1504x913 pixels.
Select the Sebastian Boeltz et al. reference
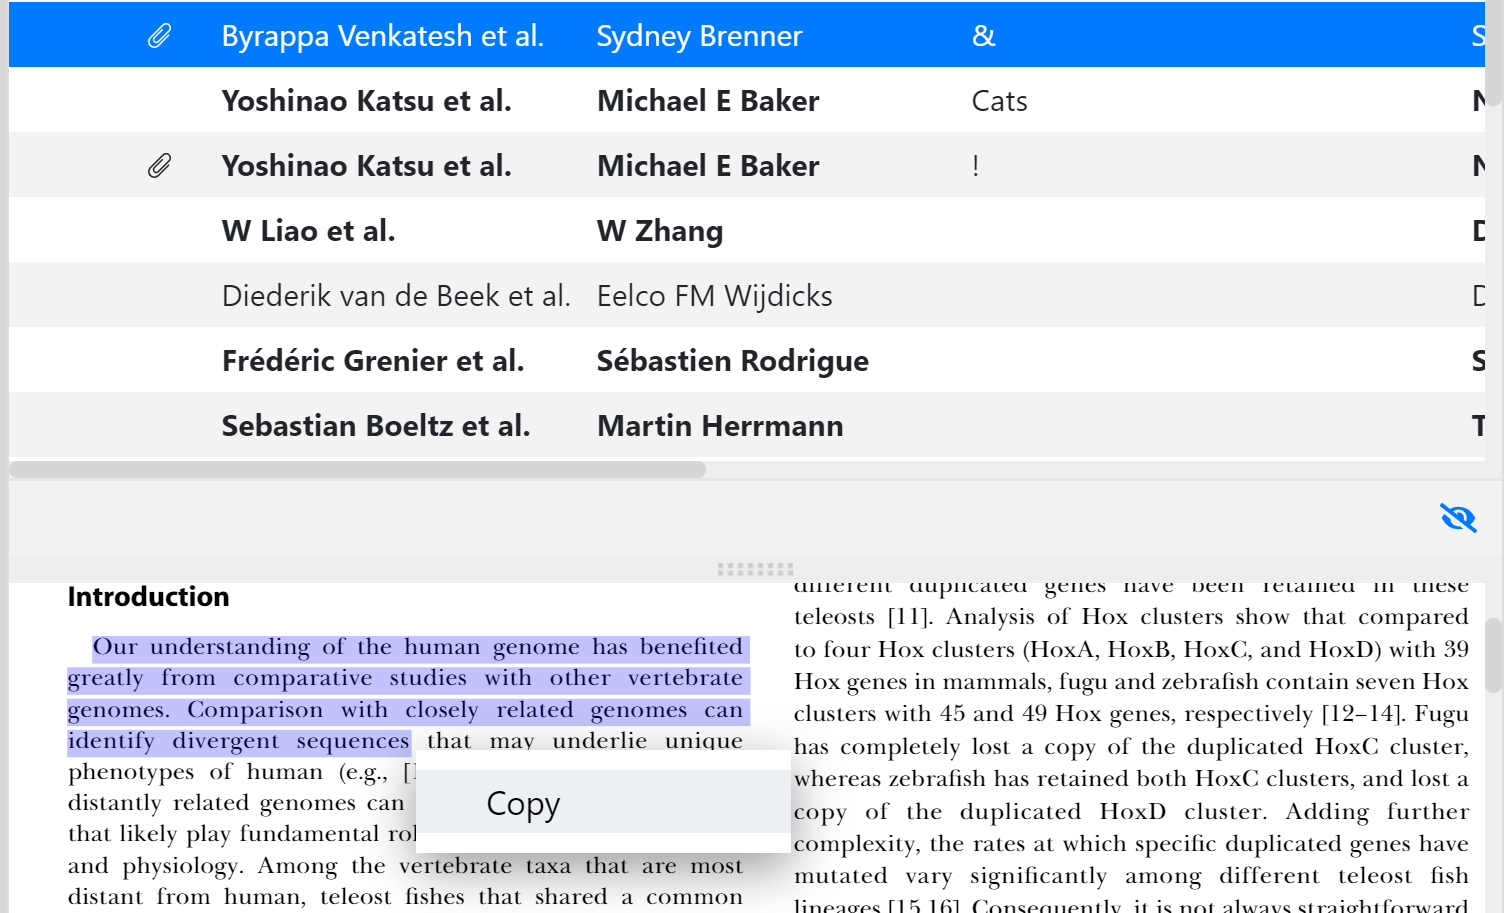tap(375, 426)
